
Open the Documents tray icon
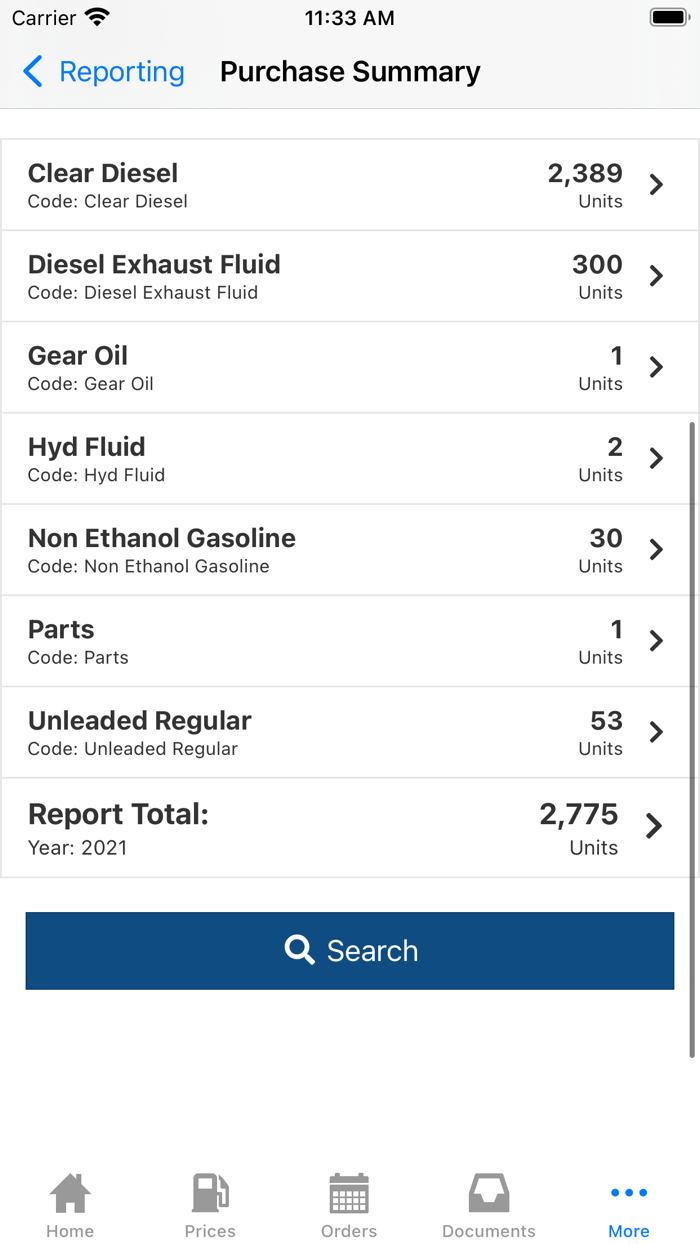489,1193
